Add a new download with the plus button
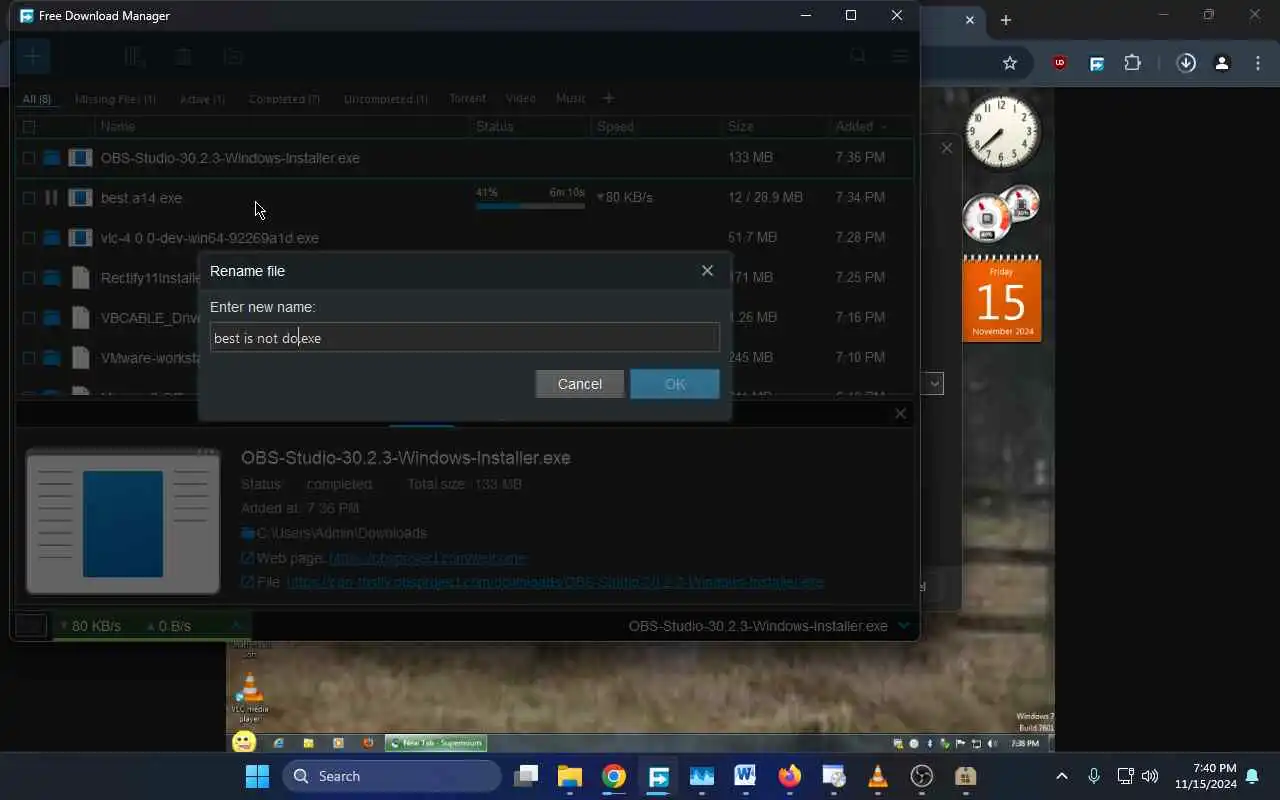This screenshot has height=800, width=1280. click(x=32, y=56)
